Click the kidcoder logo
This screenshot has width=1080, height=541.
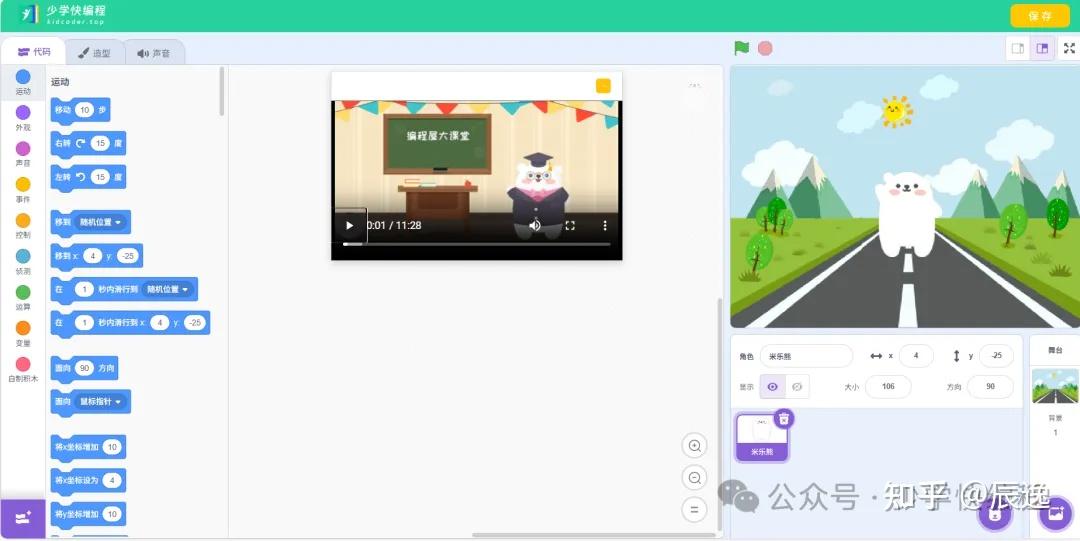click(62, 14)
